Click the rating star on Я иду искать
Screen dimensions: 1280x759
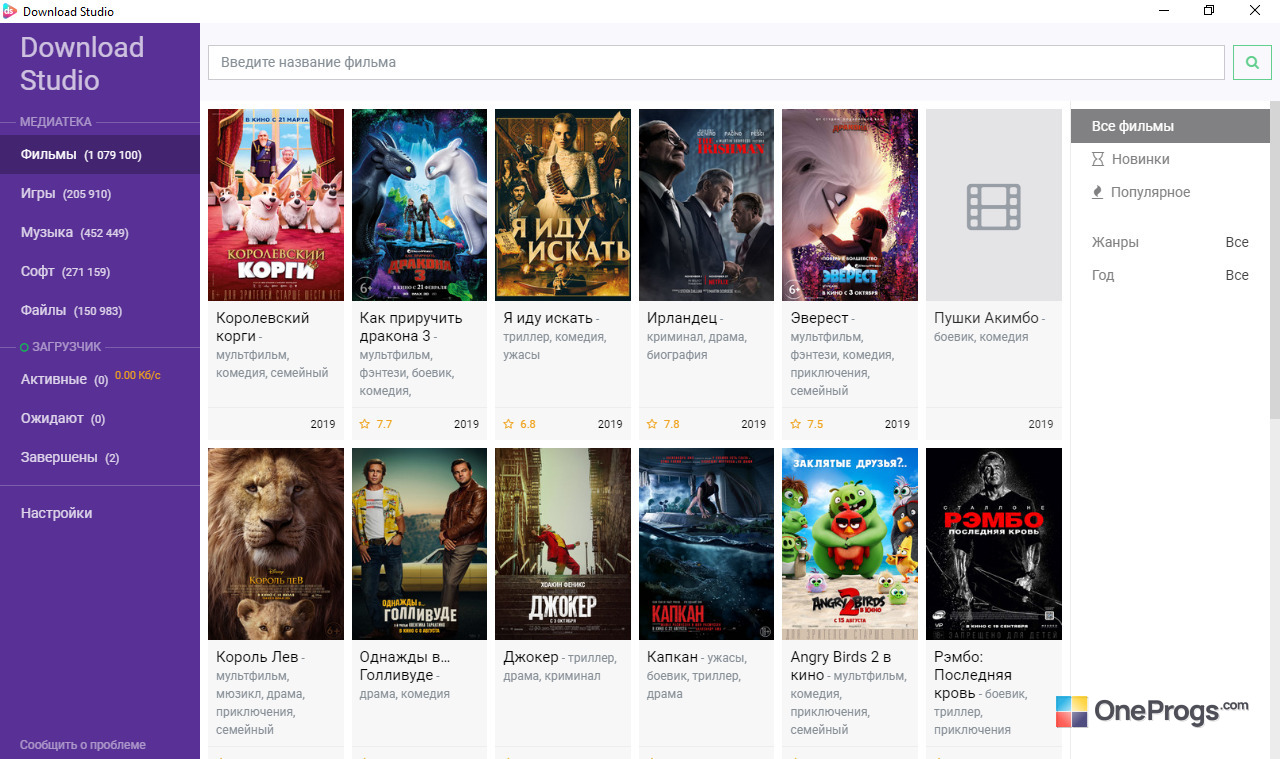508,424
